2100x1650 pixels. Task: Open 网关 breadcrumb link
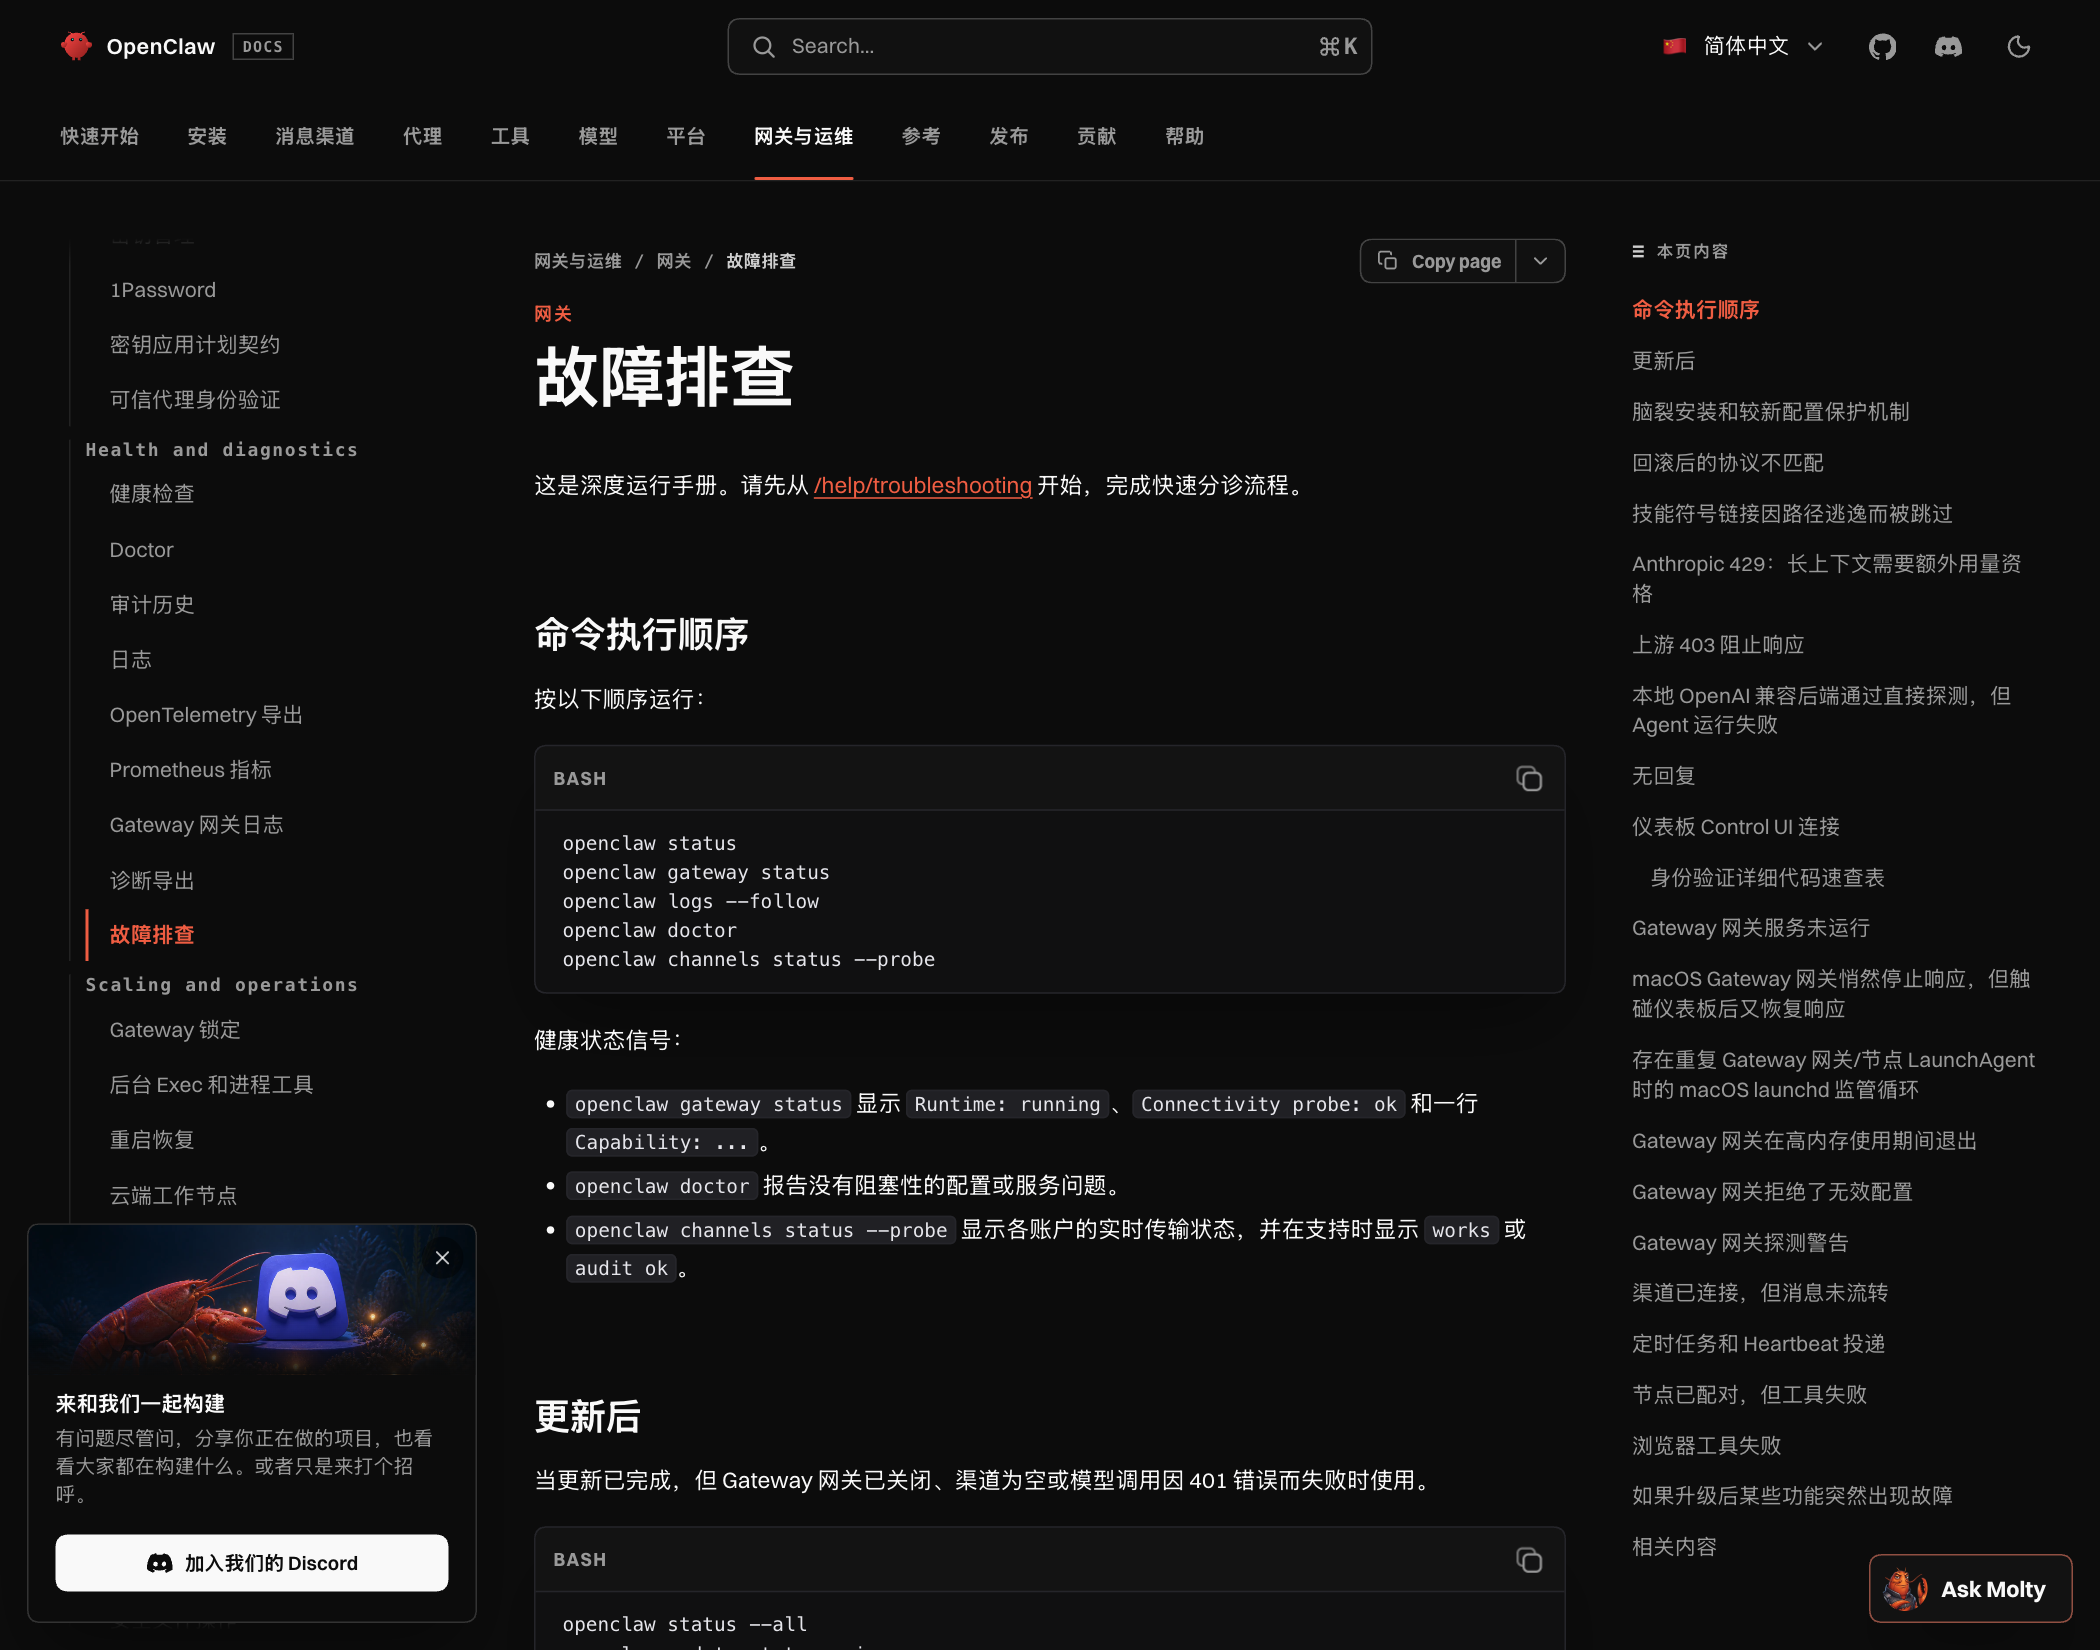[x=673, y=261]
